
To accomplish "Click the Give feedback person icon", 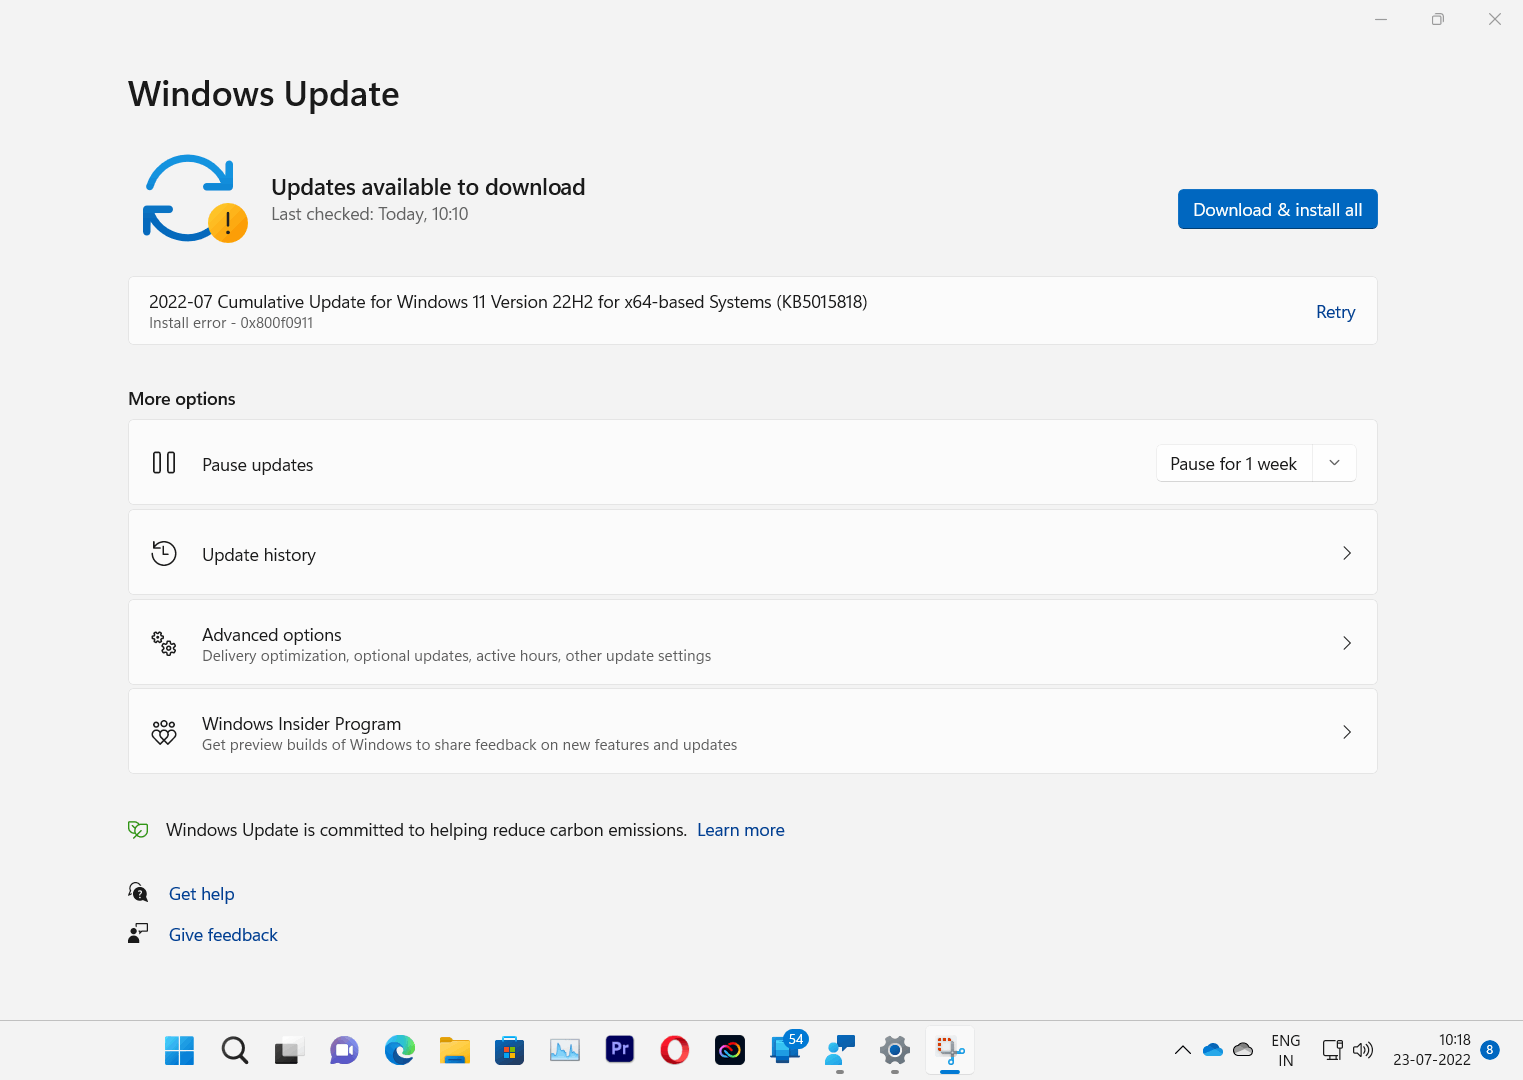I will [x=138, y=933].
